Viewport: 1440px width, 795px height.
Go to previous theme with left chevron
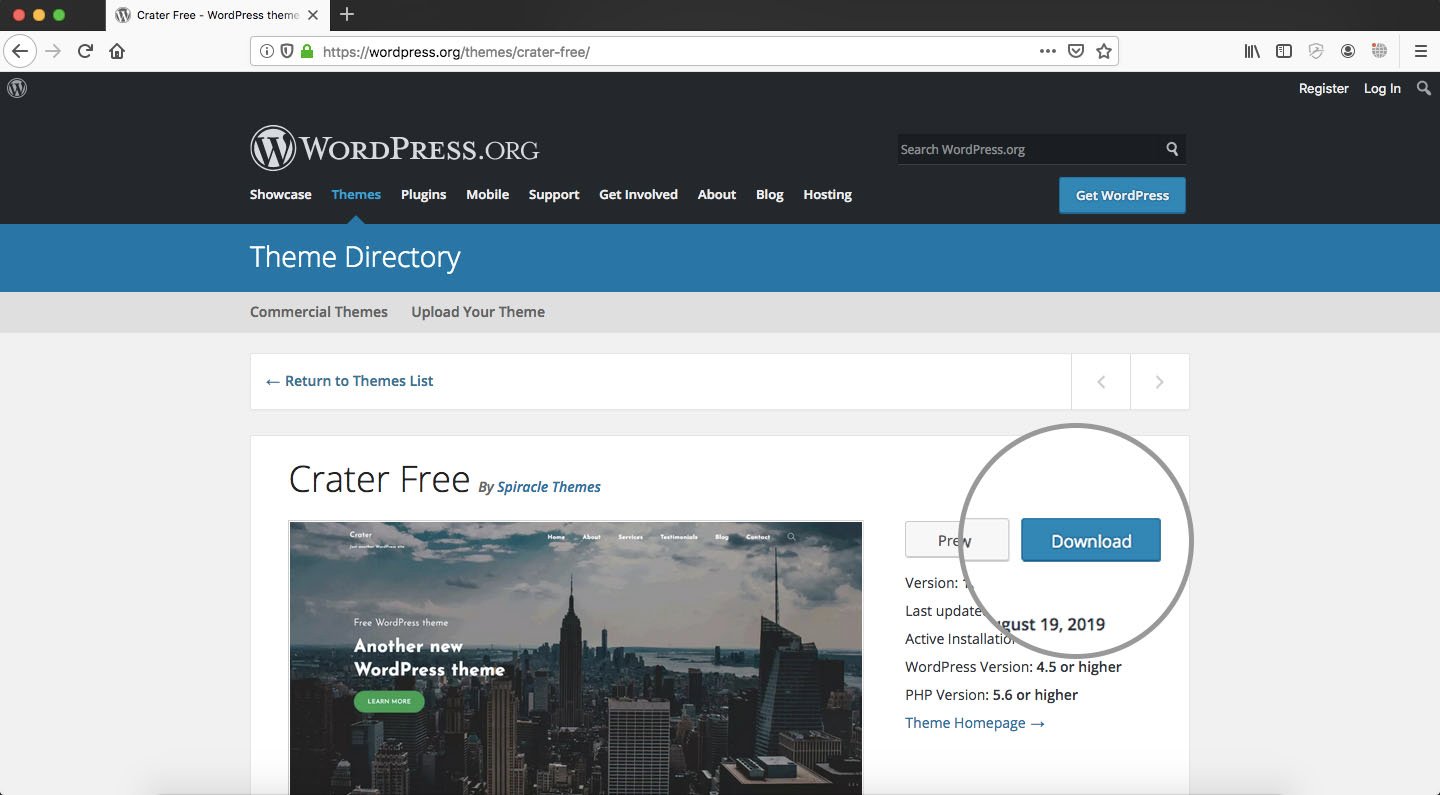pyautogui.click(x=1101, y=381)
